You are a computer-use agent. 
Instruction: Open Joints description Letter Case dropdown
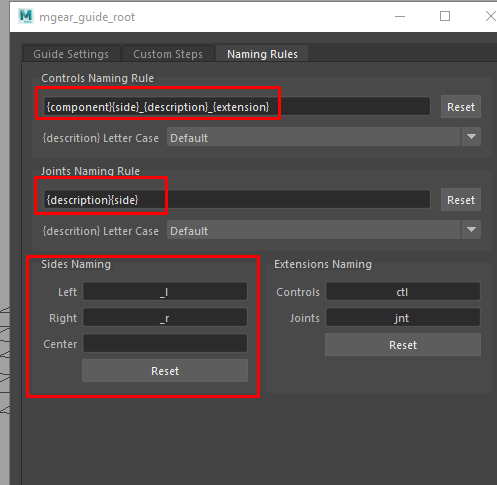pos(324,230)
